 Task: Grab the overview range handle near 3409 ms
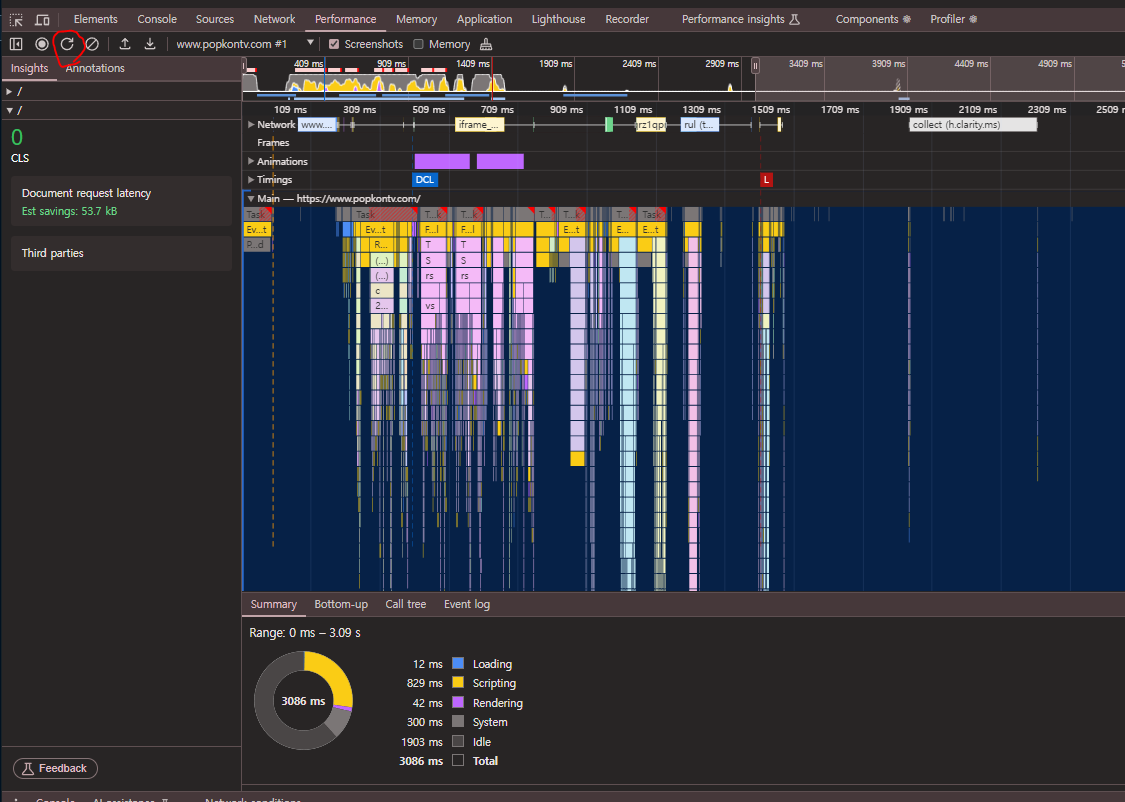pos(756,66)
